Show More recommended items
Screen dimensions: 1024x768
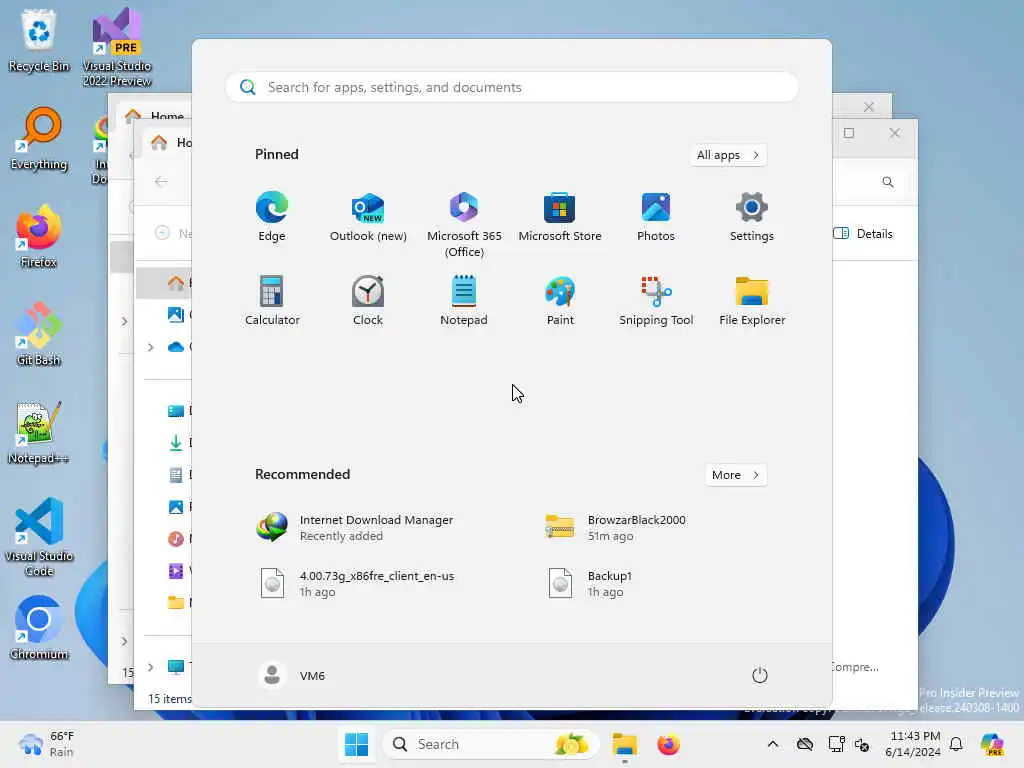point(735,475)
